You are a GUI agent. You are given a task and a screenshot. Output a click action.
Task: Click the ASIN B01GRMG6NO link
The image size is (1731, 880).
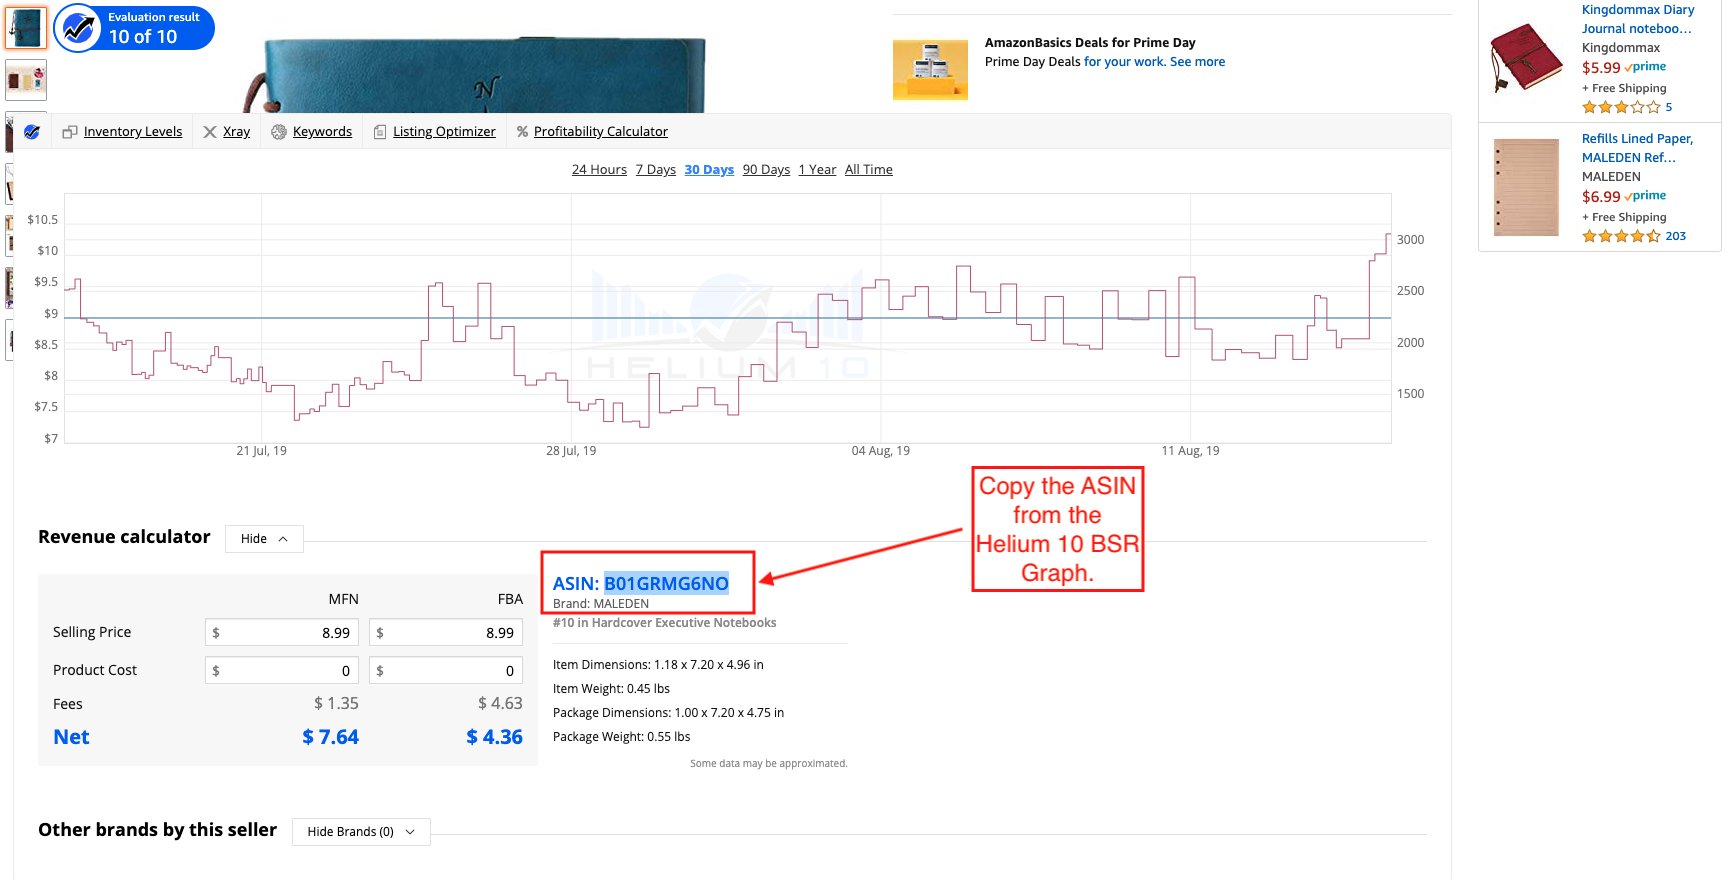666,584
